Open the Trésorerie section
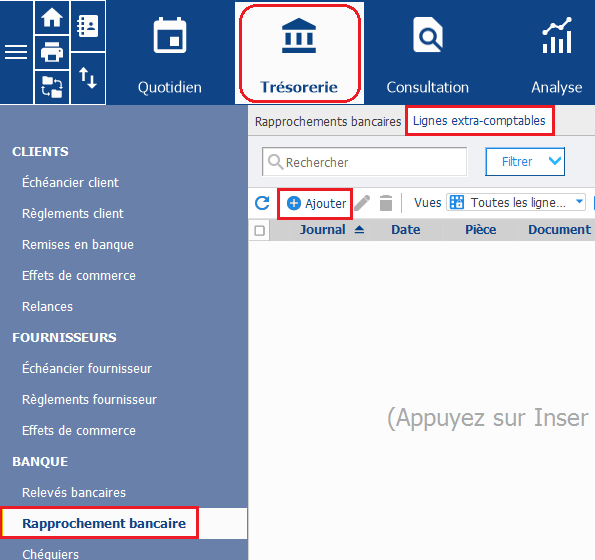 coord(299,53)
